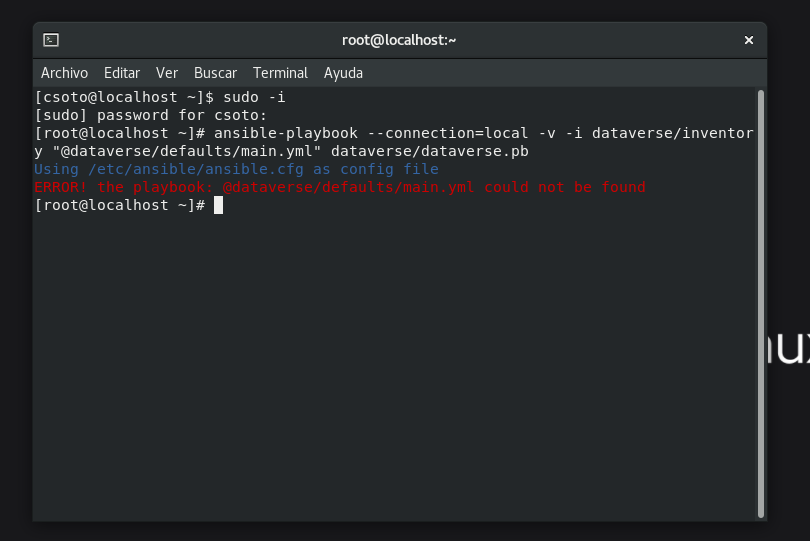Click the red ERROR playbook message line

(x=340, y=187)
